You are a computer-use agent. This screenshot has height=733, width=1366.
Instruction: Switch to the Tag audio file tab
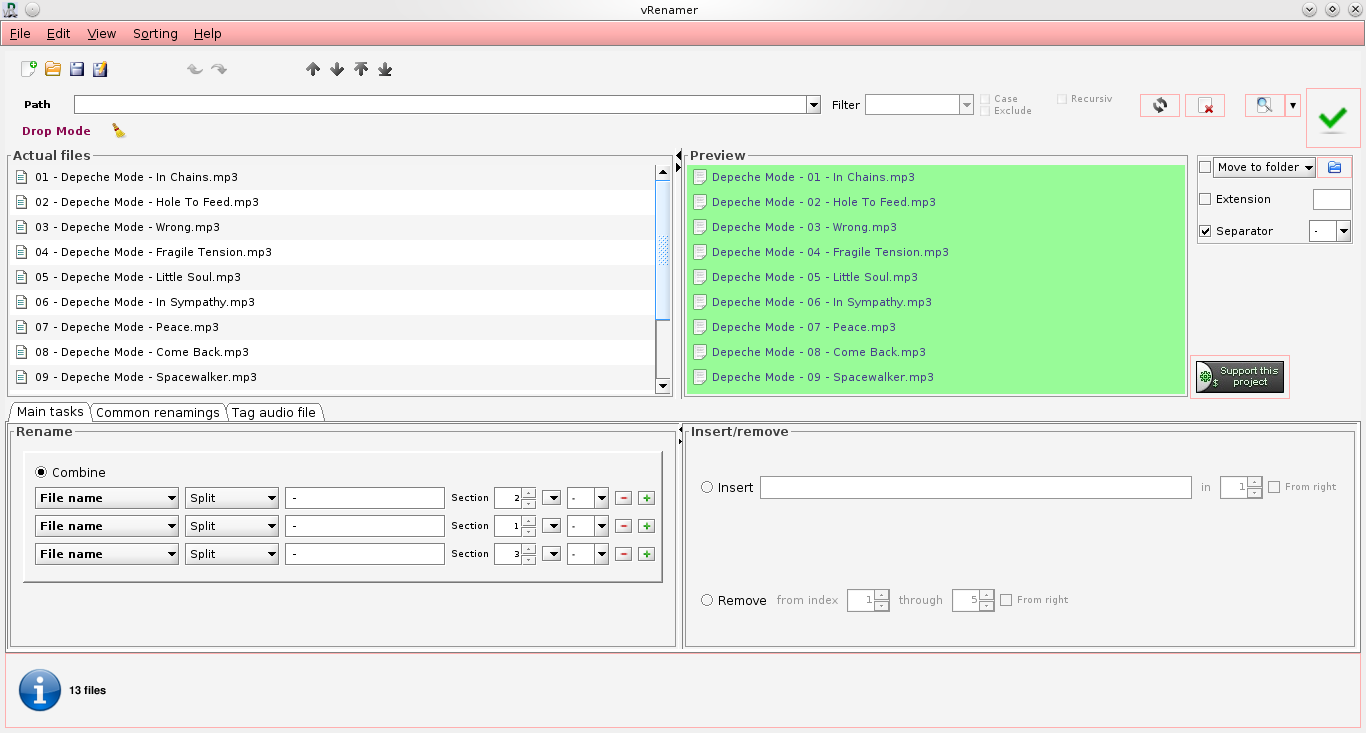click(274, 412)
